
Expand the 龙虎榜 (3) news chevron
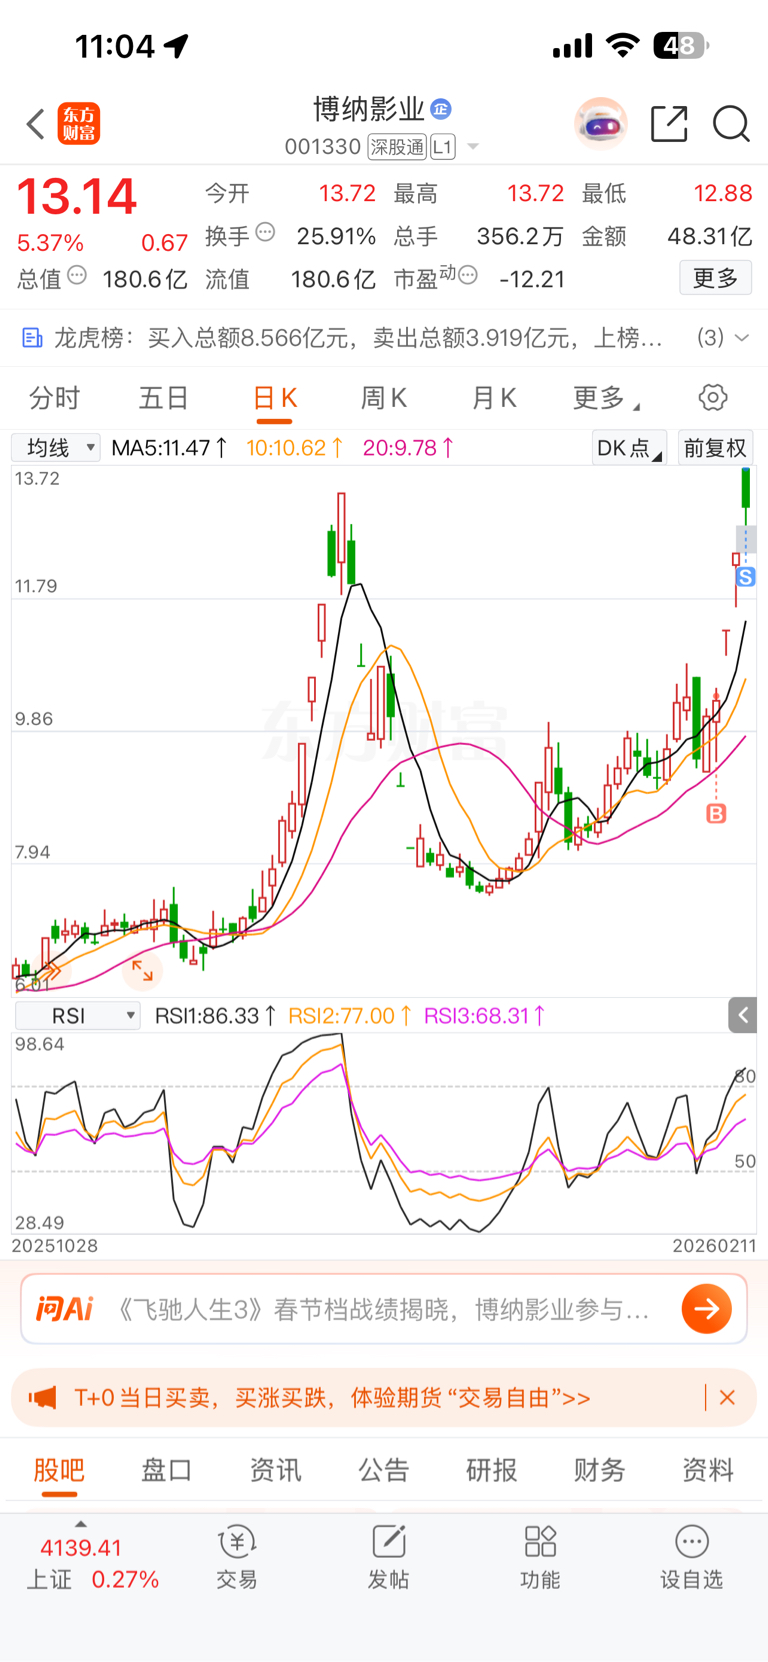742,338
